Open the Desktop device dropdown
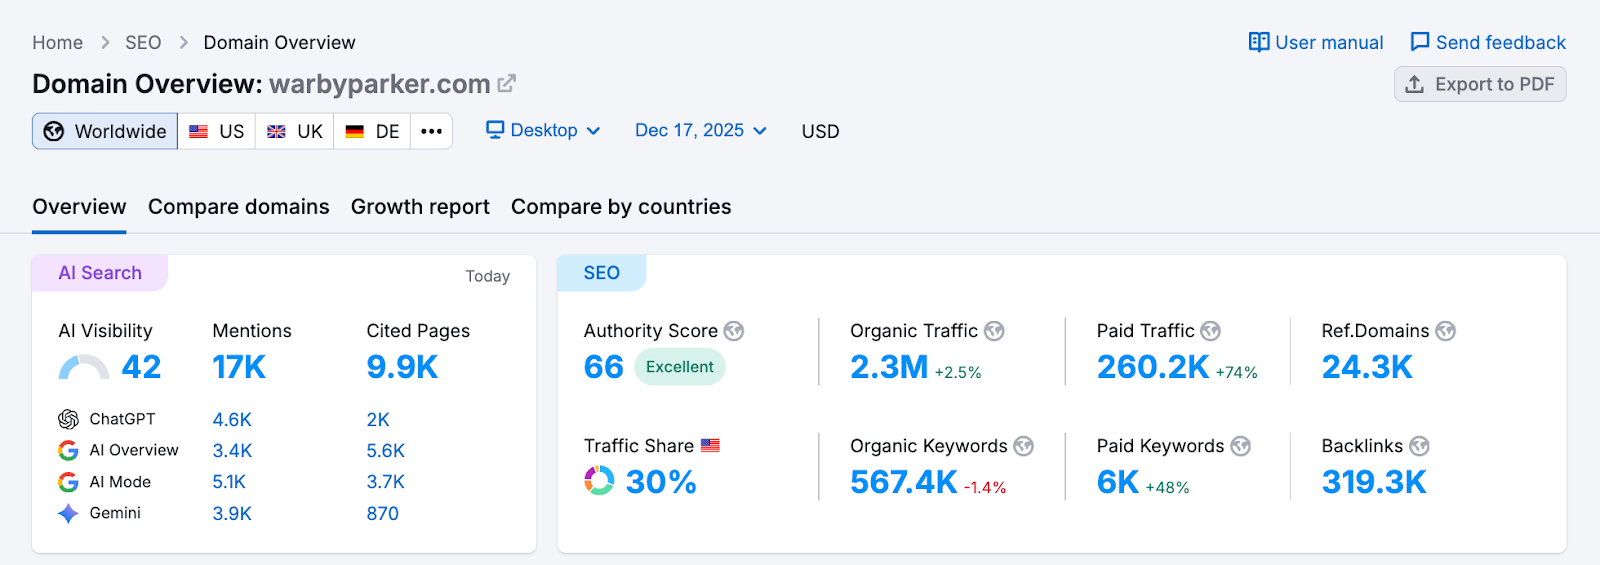 (x=543, y=131)
